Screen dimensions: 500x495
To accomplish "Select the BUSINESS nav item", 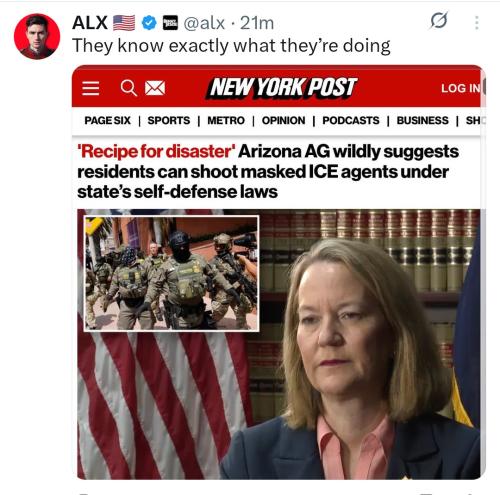I will 422,120.
